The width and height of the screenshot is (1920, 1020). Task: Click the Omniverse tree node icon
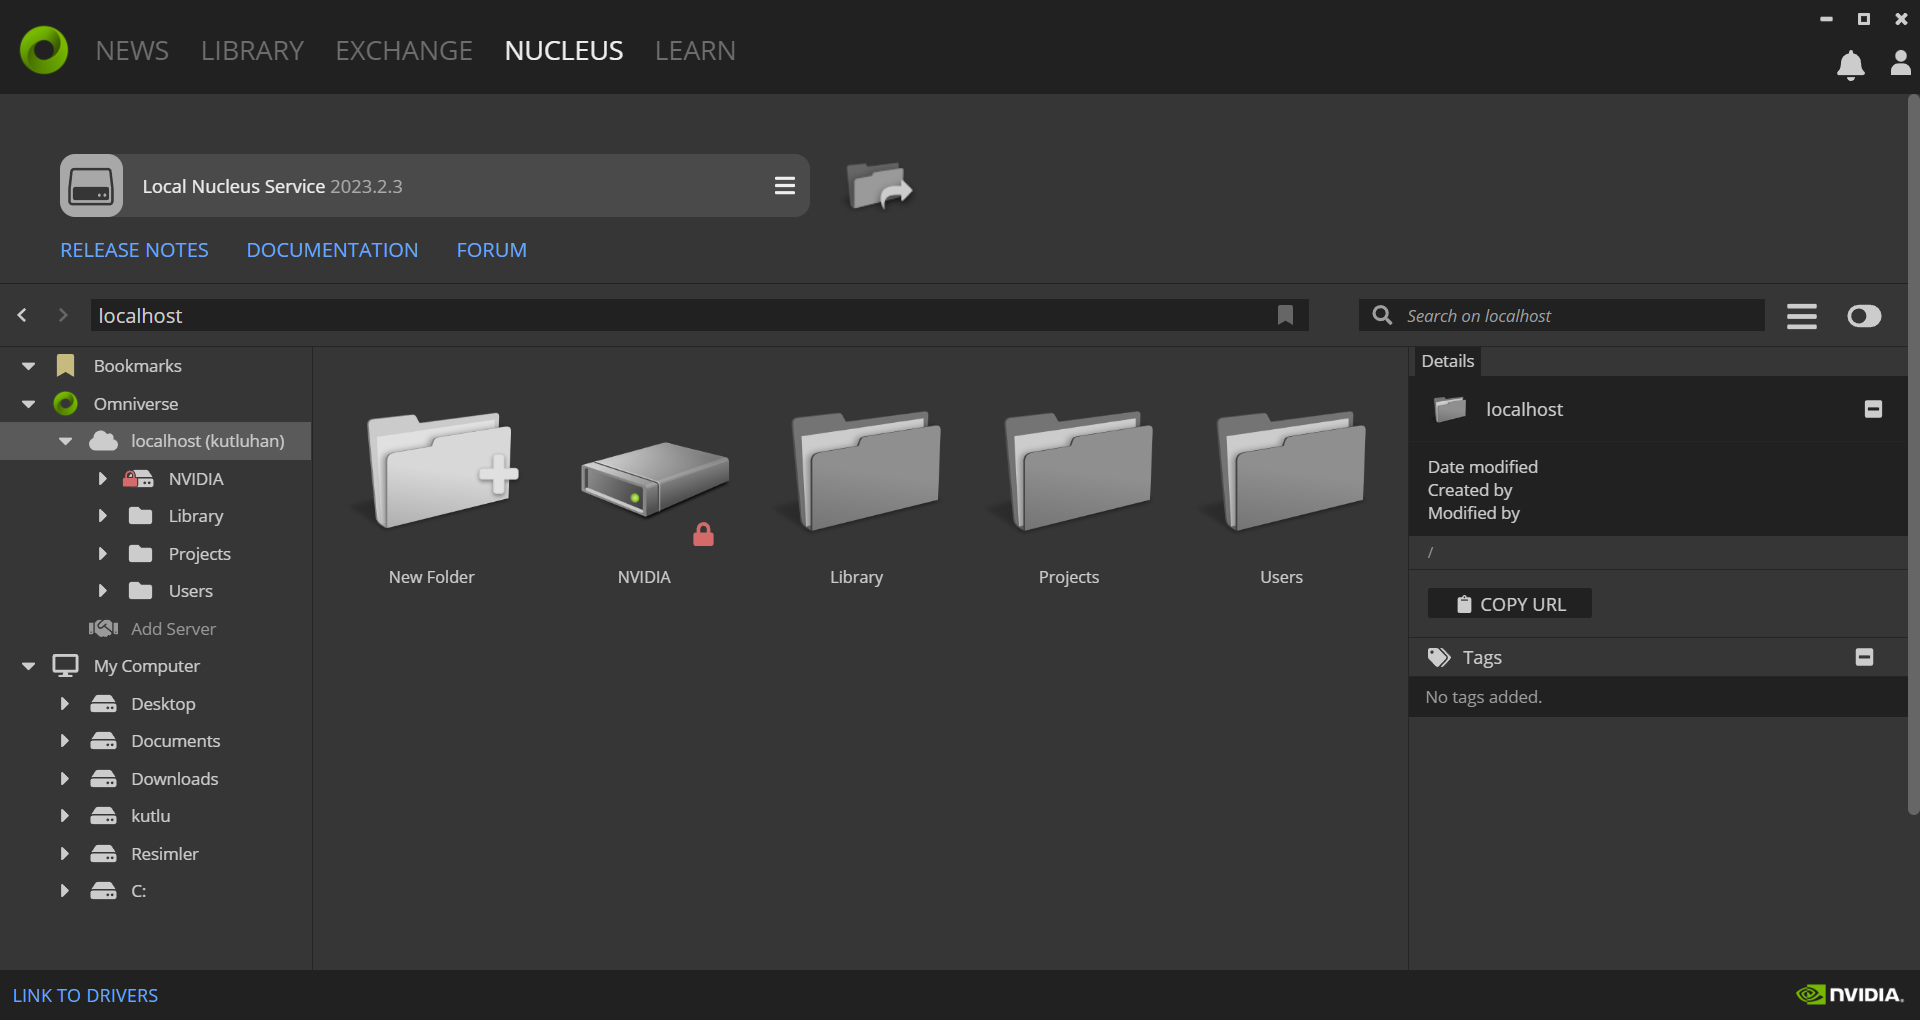point(66,403)
